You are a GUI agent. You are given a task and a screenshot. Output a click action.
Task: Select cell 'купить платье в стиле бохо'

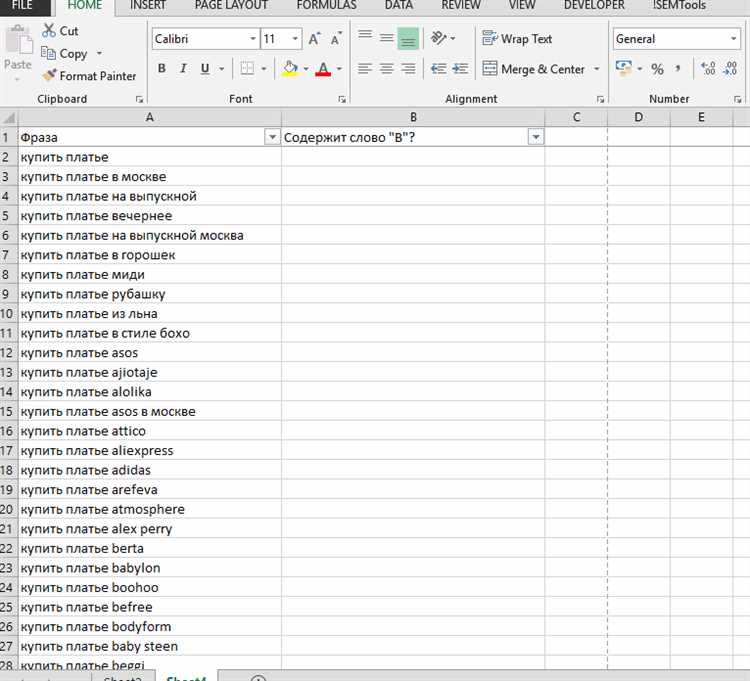pos(150,333)
